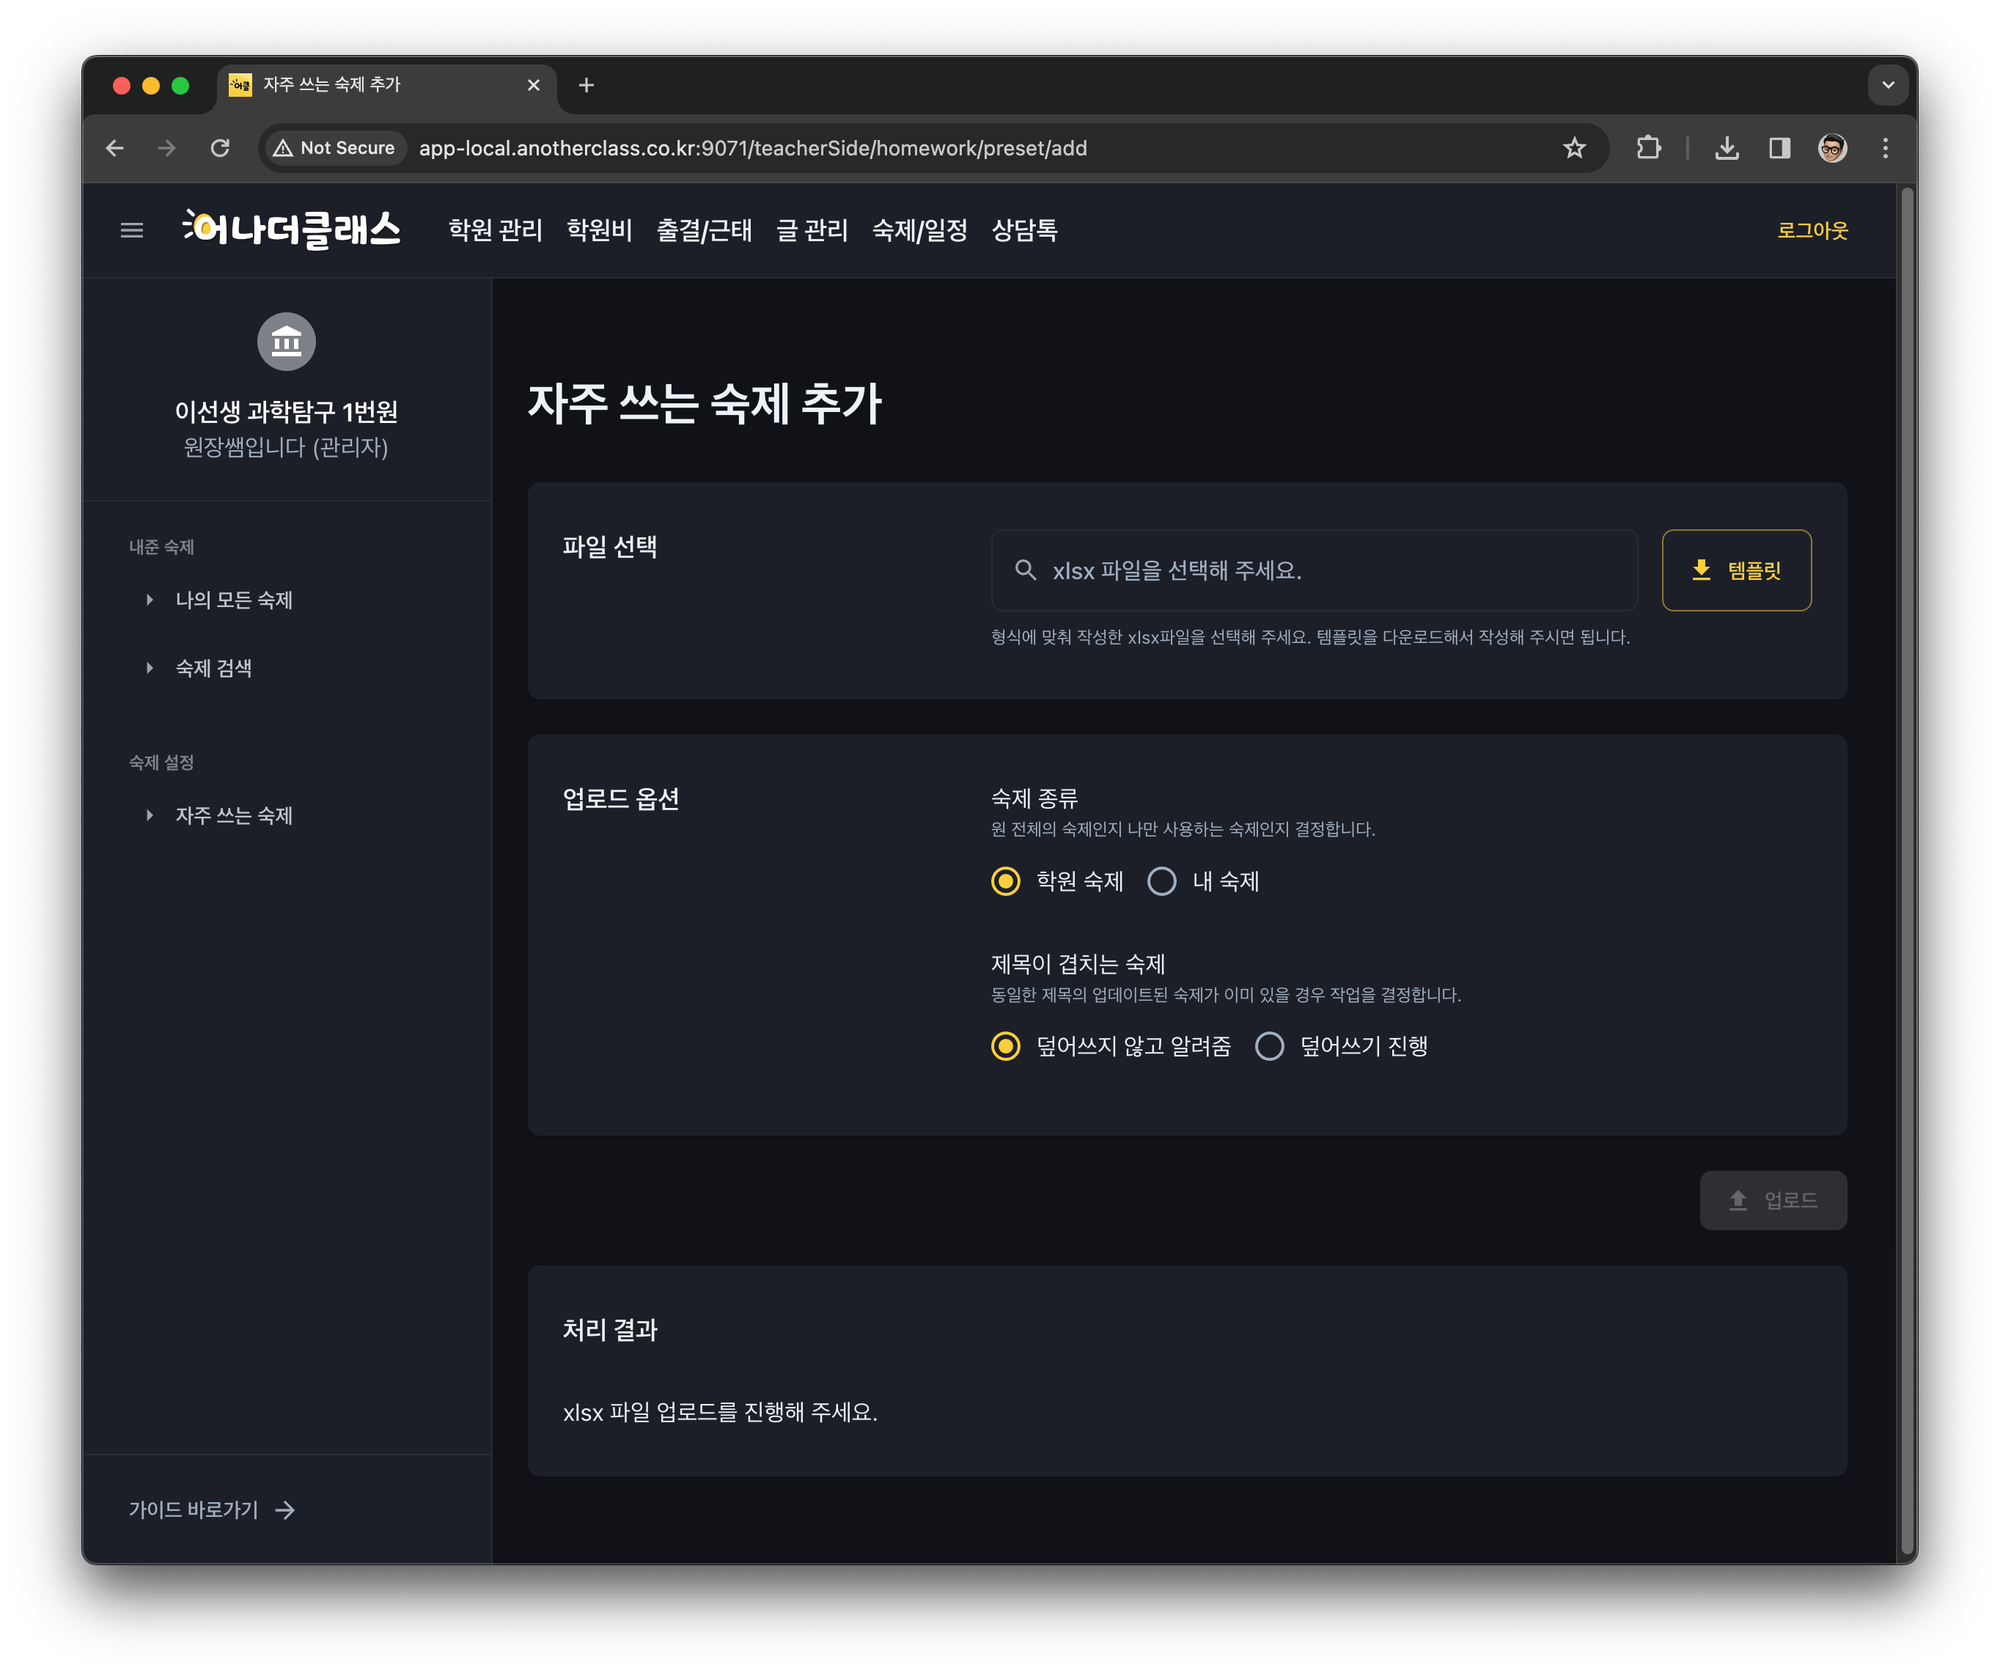Viewport: 2000px width, 1673px height.
Task: Click the page vertical scrollbar
Action: 1907,870
